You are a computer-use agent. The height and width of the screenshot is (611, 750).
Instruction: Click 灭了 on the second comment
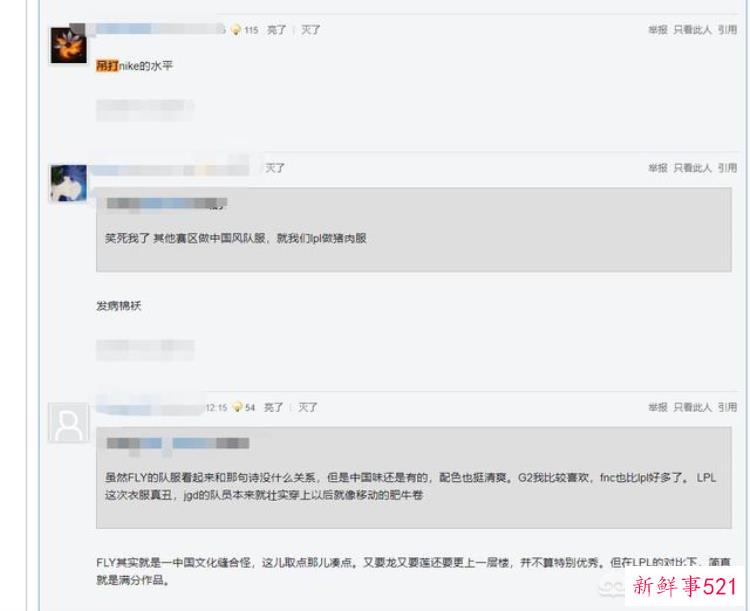(275, 168)
